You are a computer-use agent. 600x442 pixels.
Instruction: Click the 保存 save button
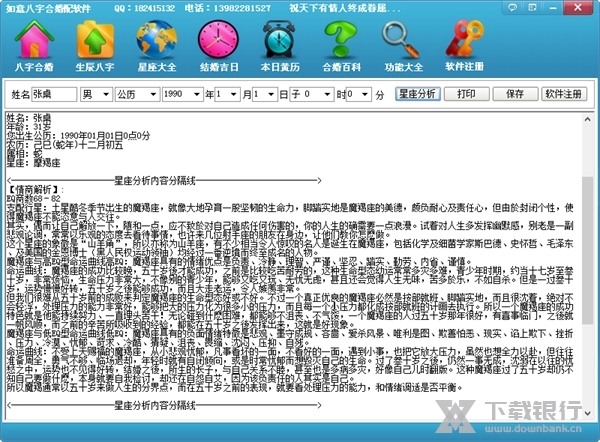[x=515, y=94]
